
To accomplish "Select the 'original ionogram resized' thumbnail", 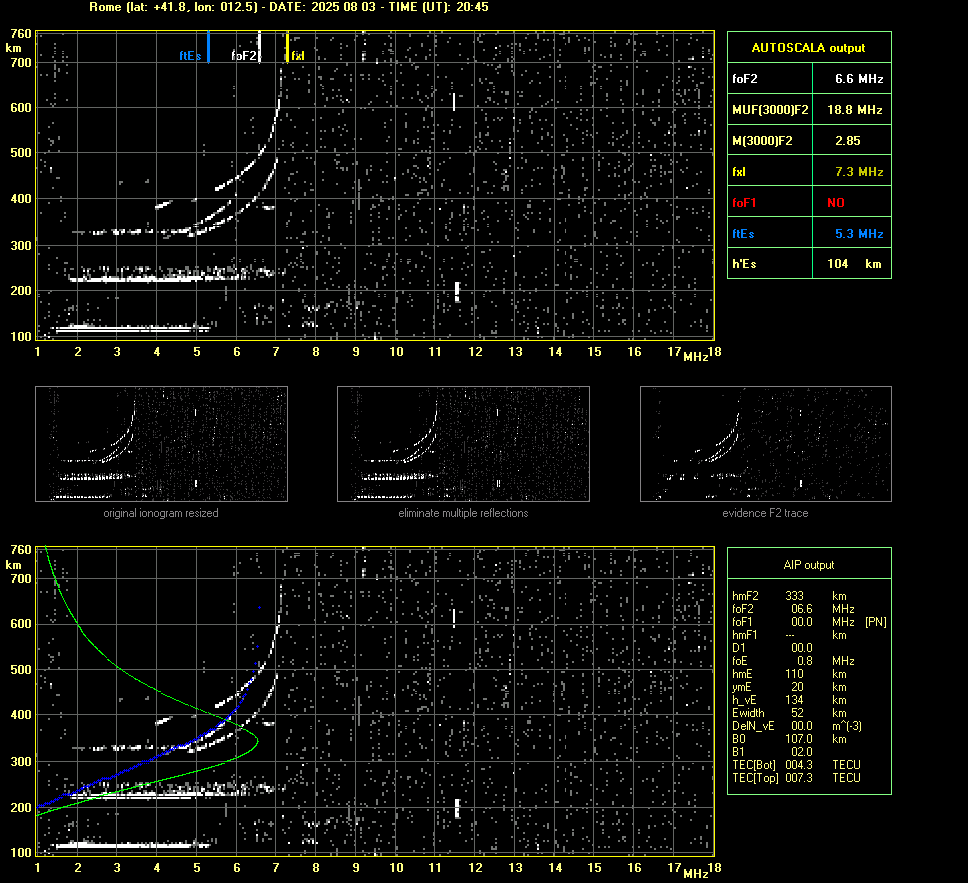I will click(161, 444).
